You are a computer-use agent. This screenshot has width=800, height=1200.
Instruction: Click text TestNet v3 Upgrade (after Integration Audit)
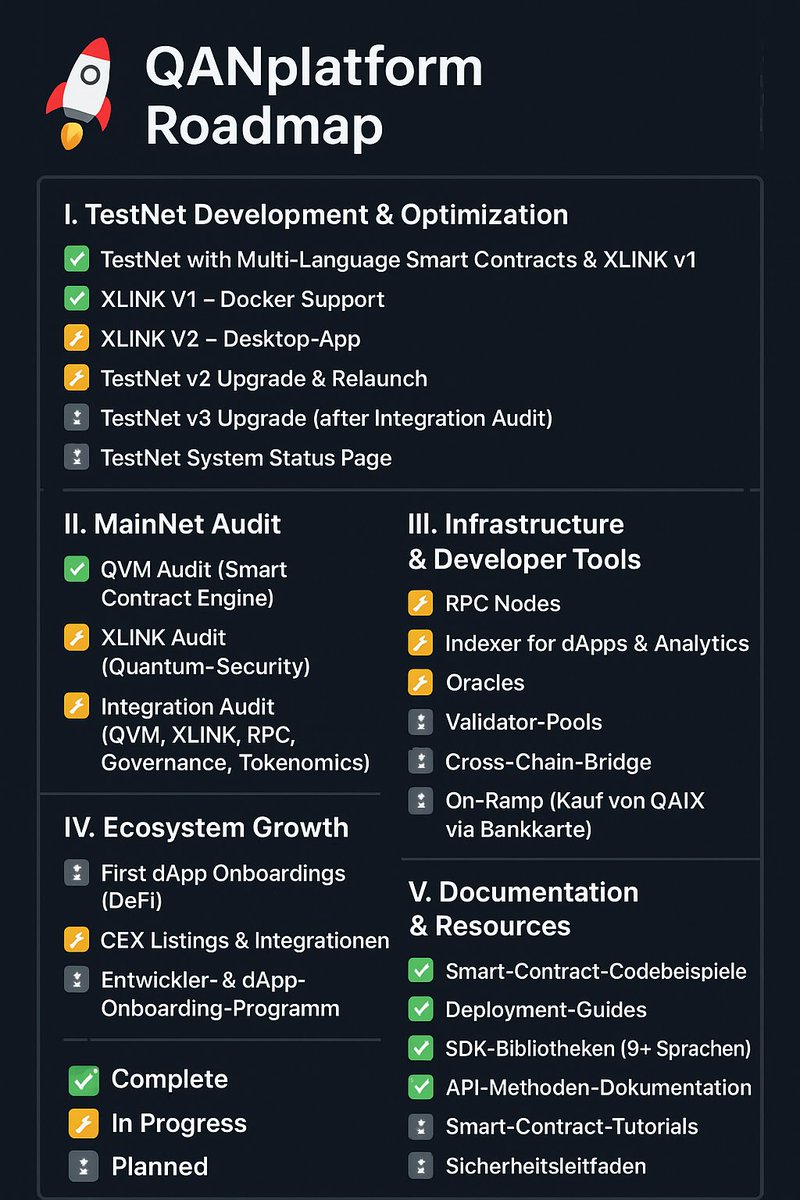click(x=326, y=418)
